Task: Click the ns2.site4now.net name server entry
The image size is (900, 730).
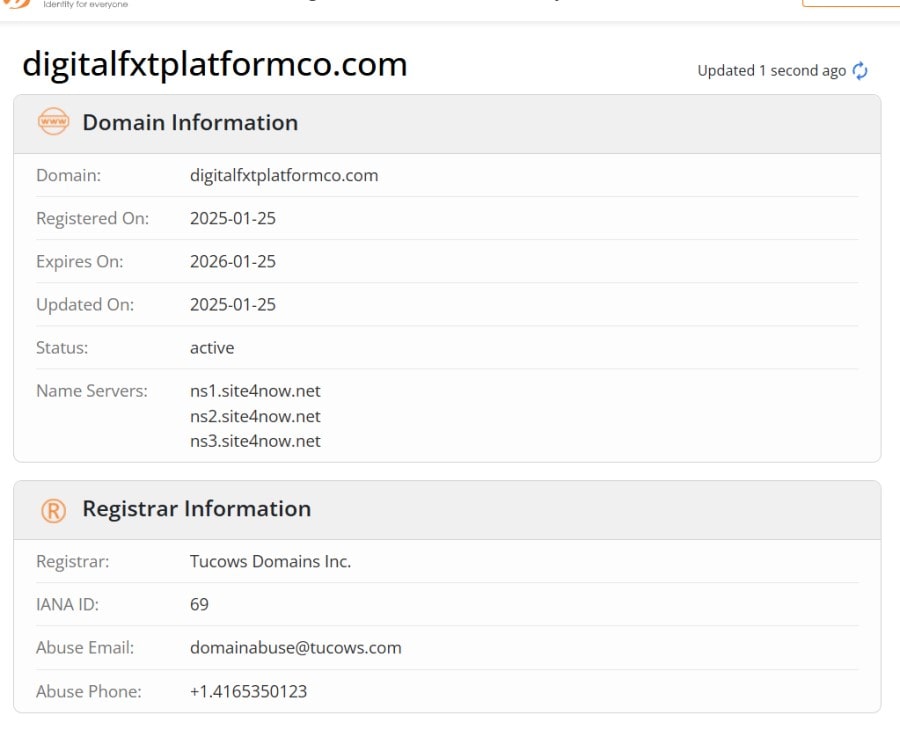Action: click(x=255, y=416)
